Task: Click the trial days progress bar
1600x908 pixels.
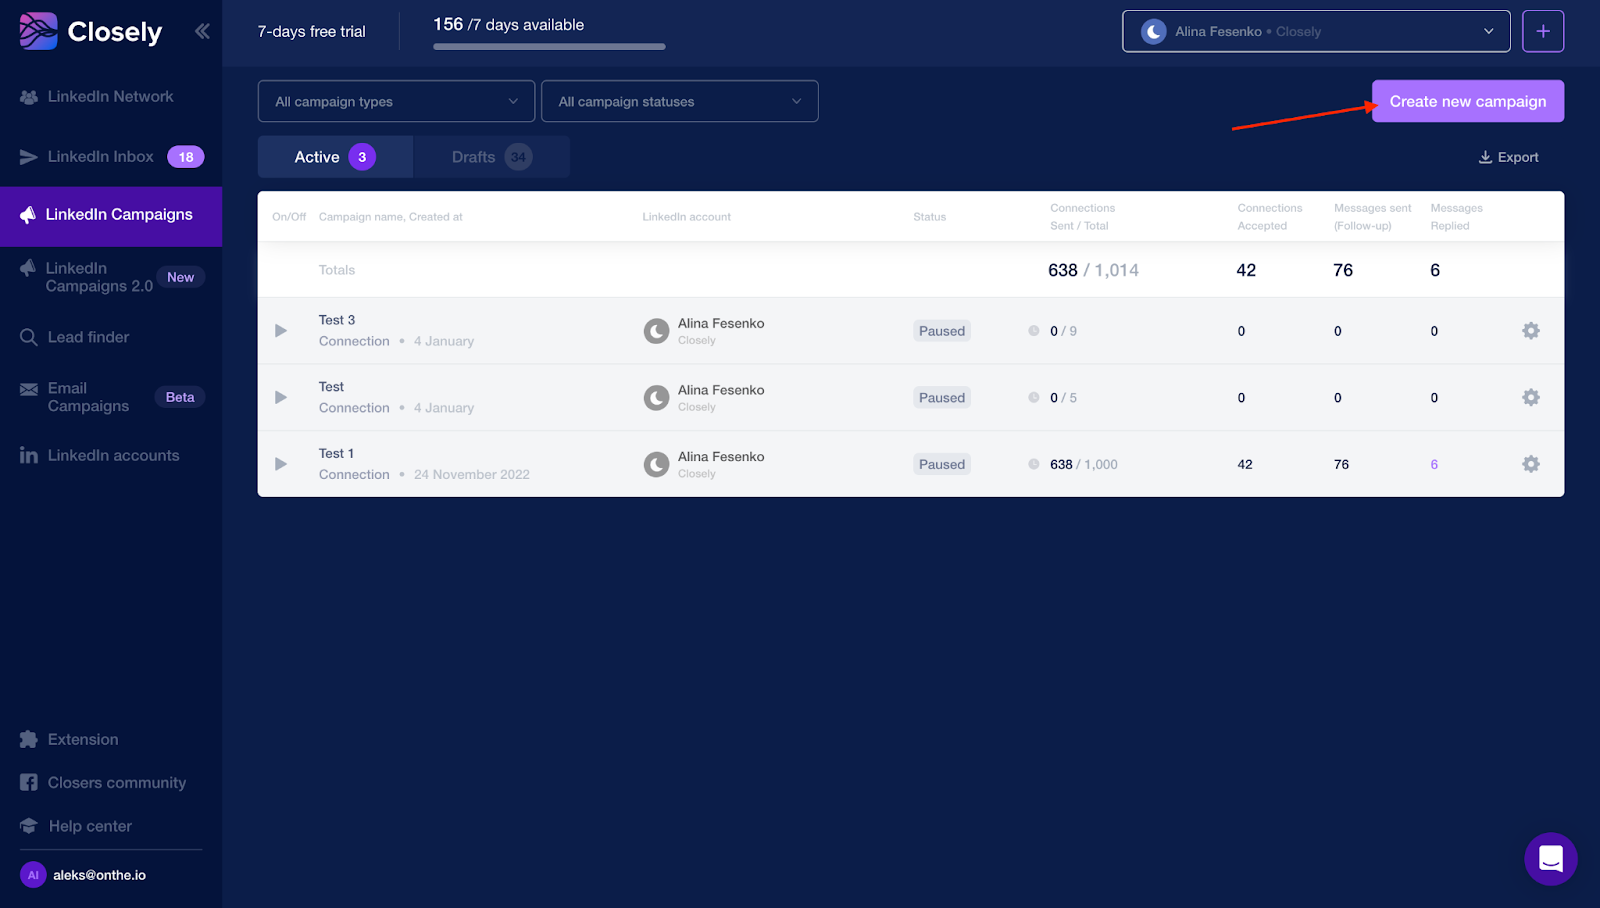Action: tap(549, 47)
